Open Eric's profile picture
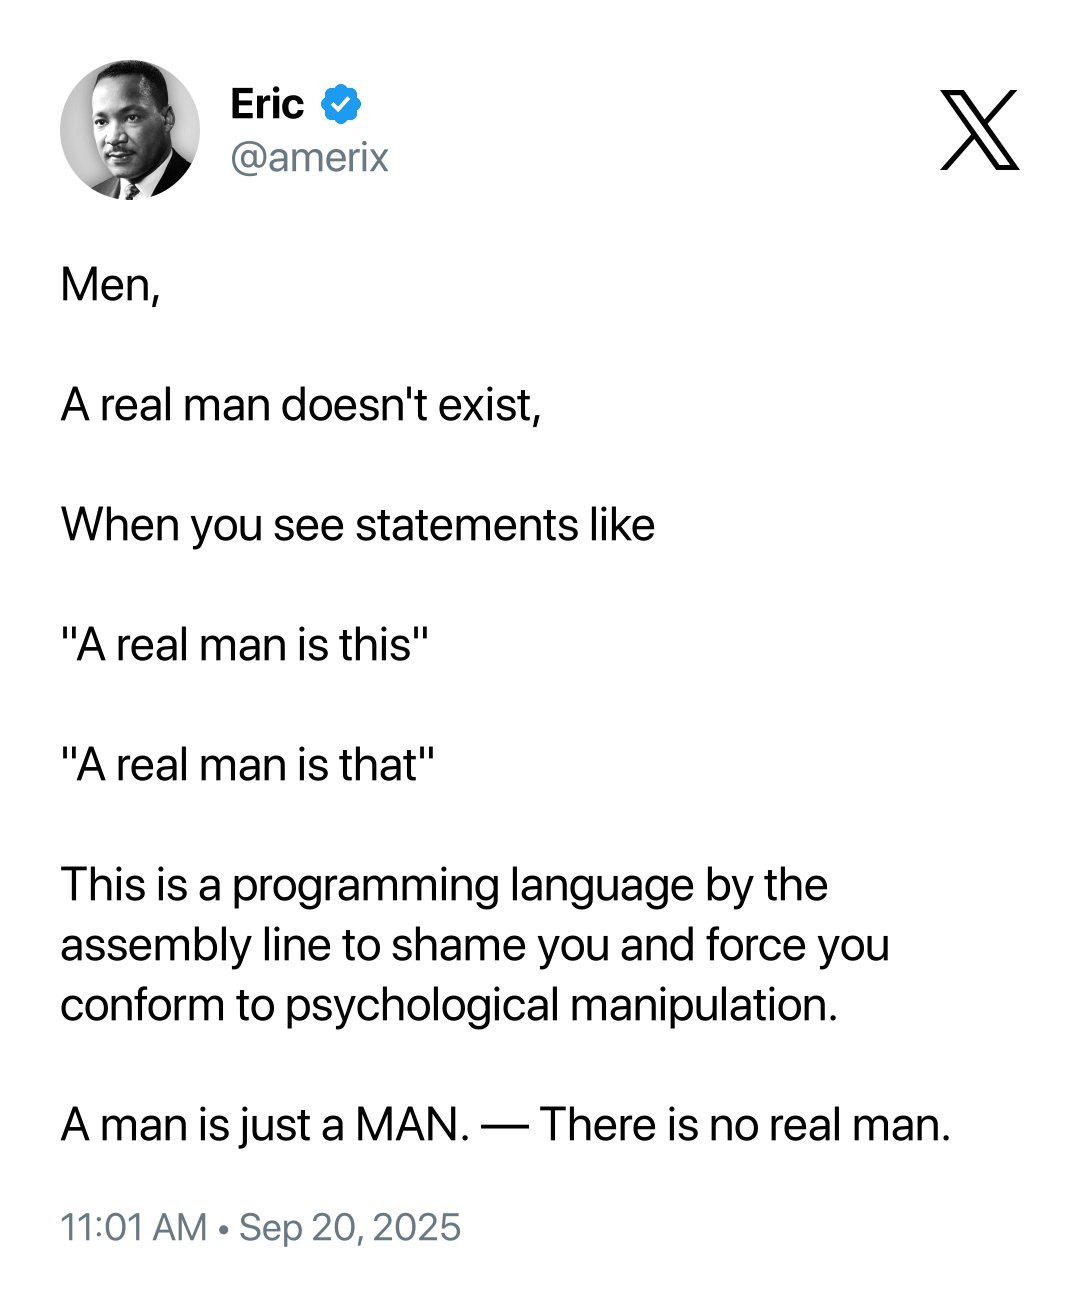This screenshot has width=1080, height=1306. [130, 130]
